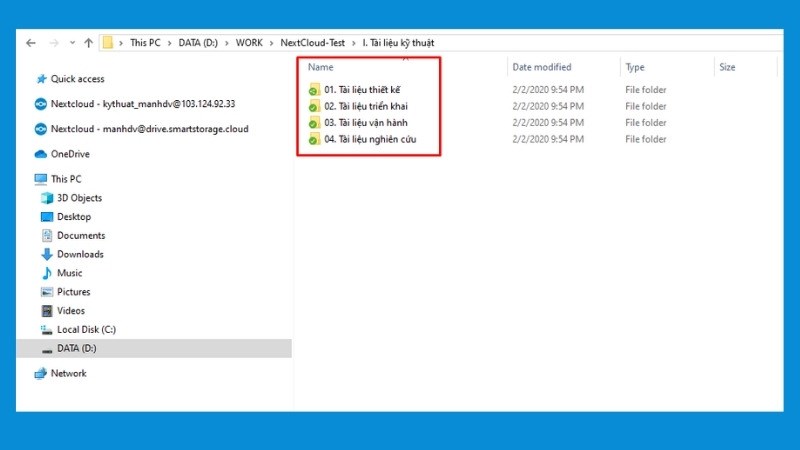The height and width of the screenshot is (450, 800).
Task: Click the Videos film icon
Action: click(47, 311)
